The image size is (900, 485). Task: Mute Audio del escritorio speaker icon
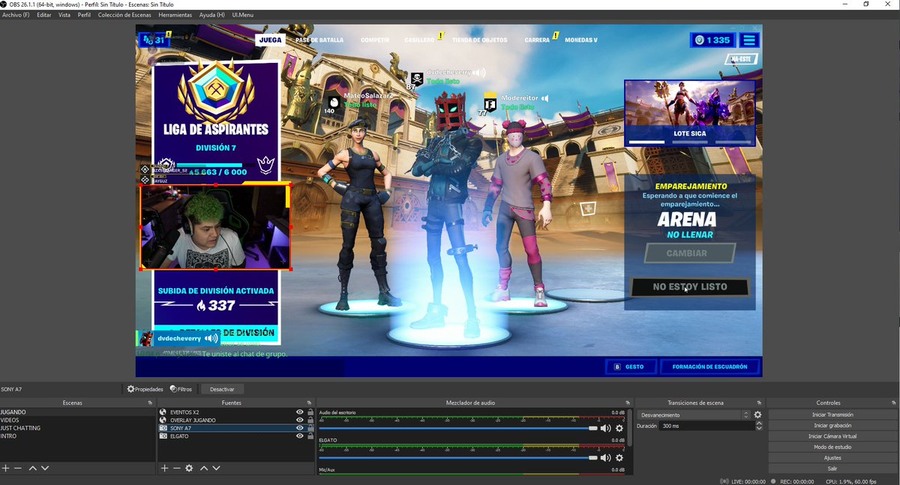(606, 428)
